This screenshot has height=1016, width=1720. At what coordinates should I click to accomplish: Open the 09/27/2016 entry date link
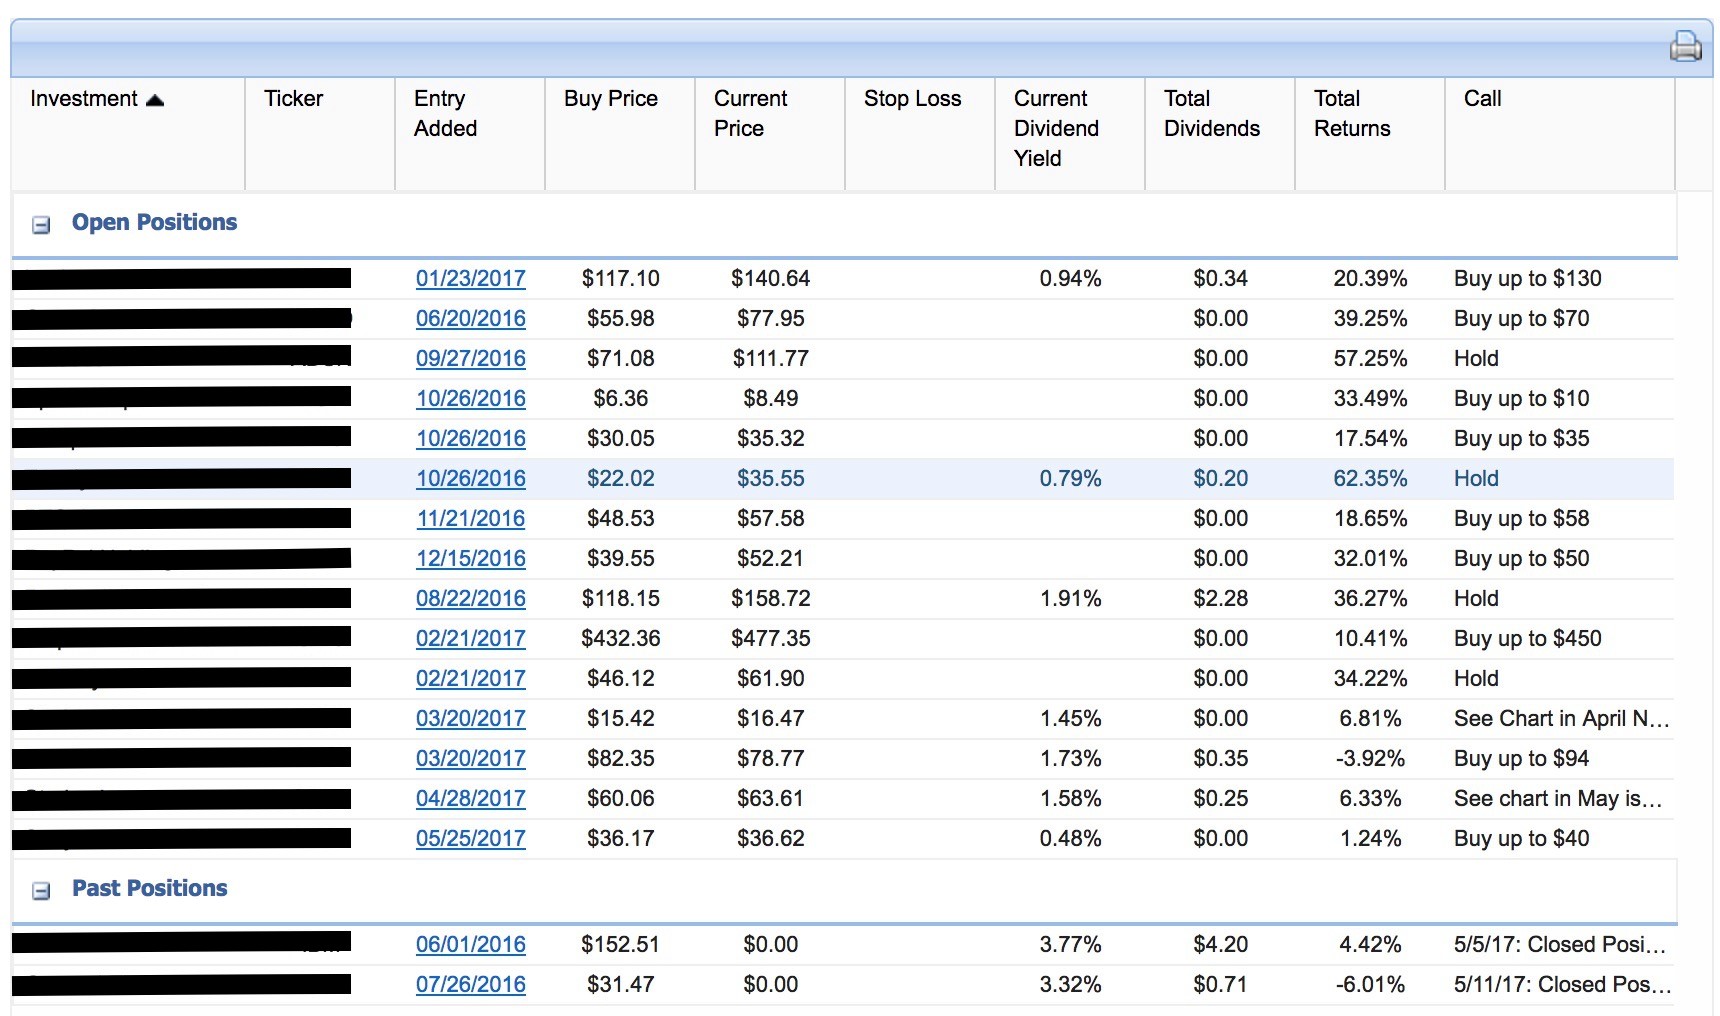coord(471,359)
